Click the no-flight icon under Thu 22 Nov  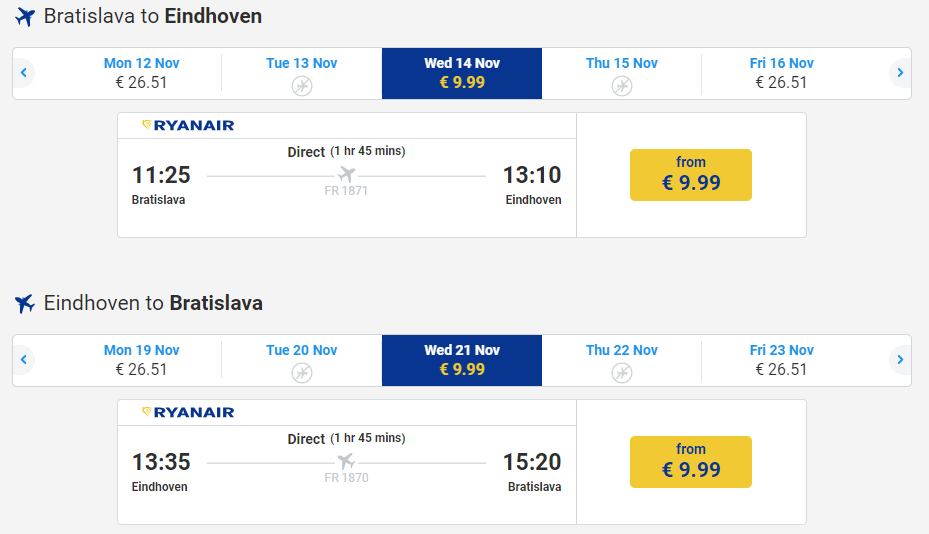point(622,373)
